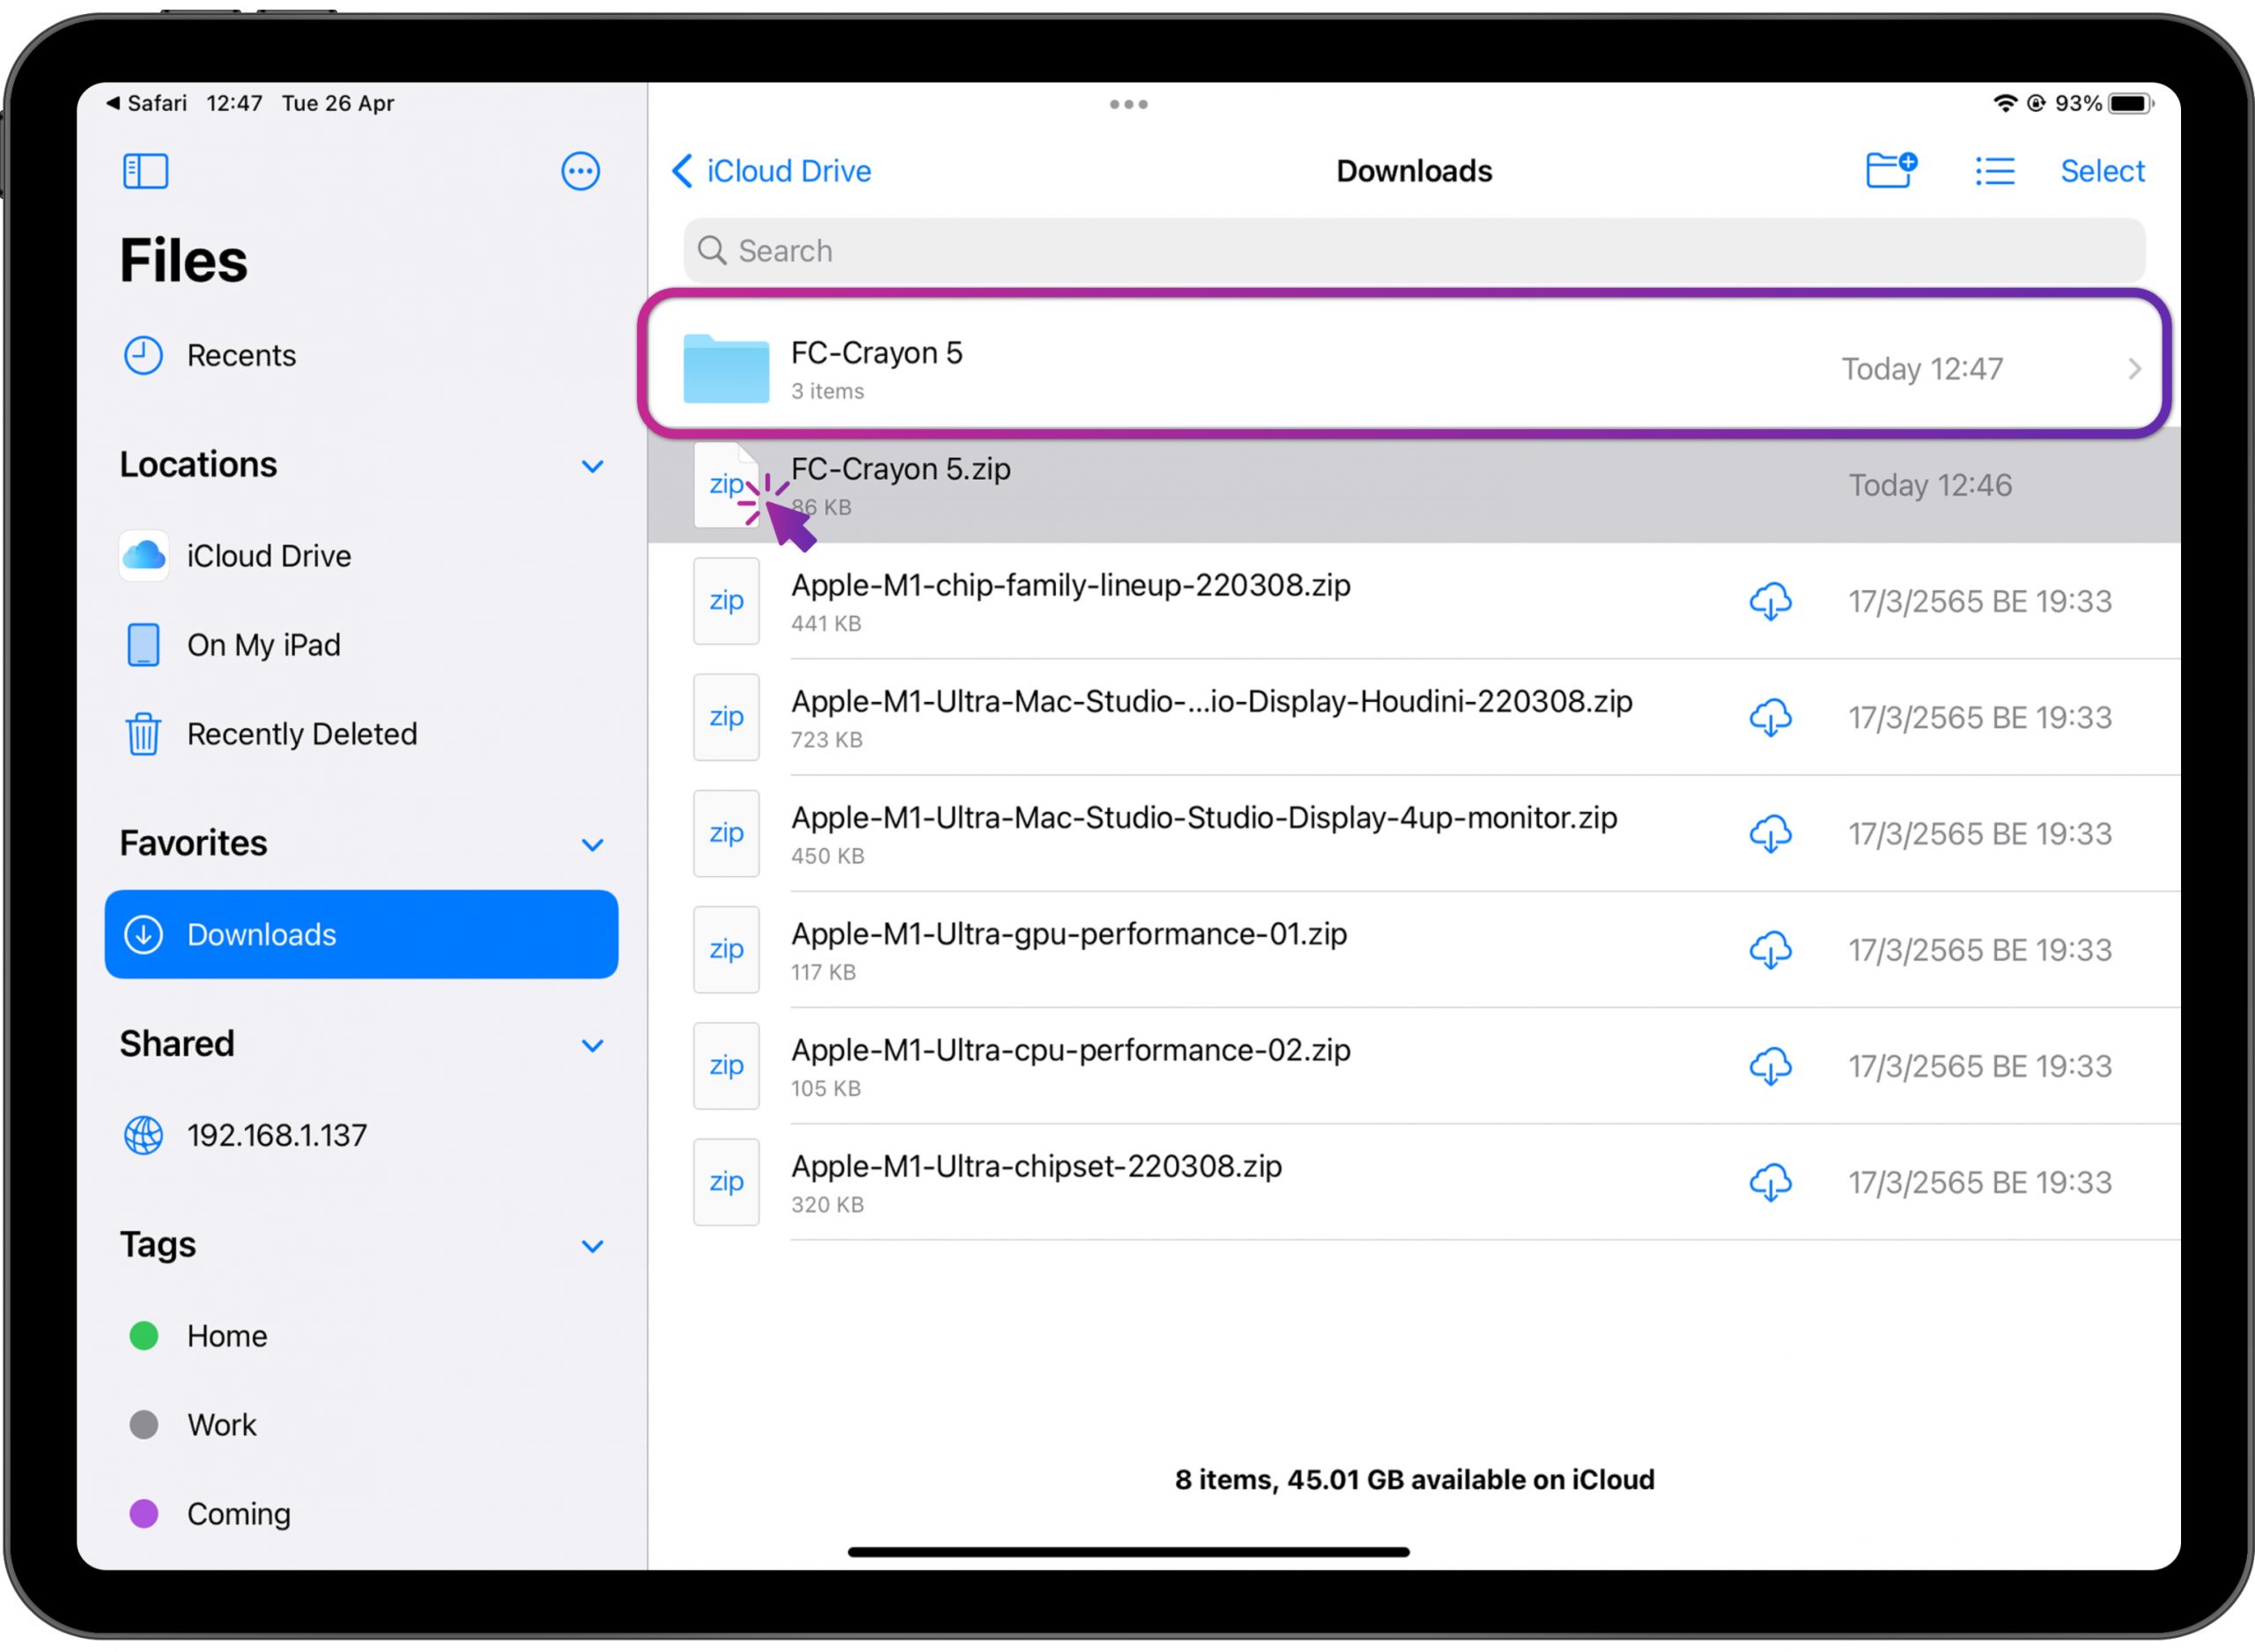This screenshot has width=2255, height=1652.
Task: Tap the Search field
Action: pos(1413,251)
